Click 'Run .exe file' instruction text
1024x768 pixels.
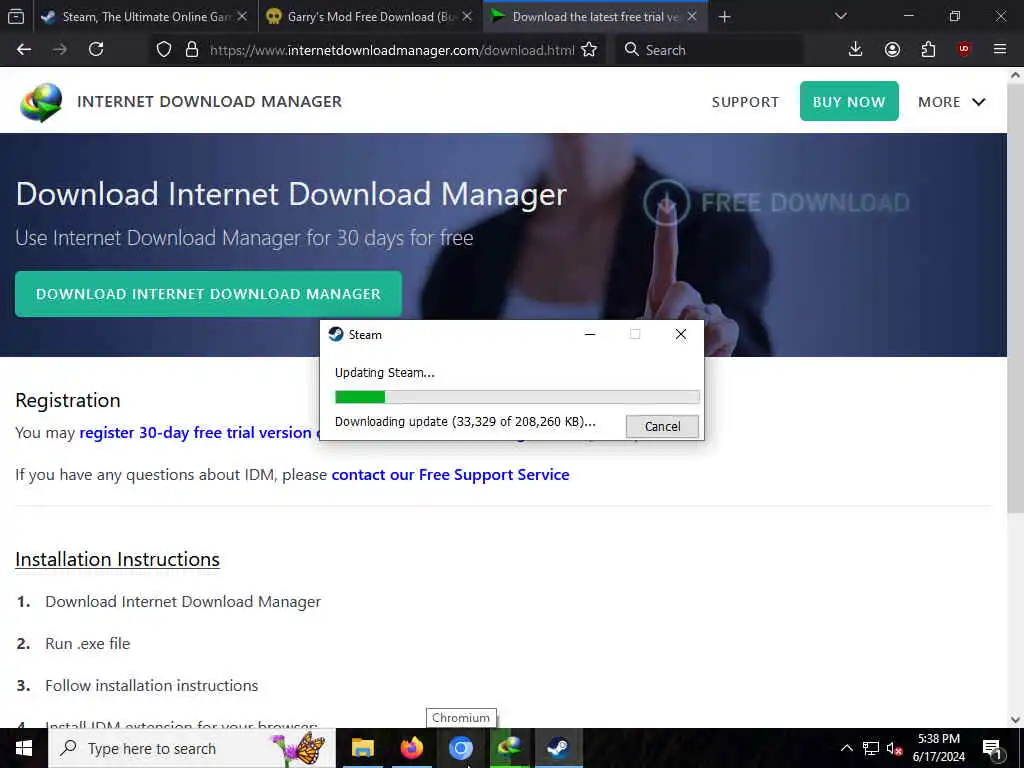88,644
